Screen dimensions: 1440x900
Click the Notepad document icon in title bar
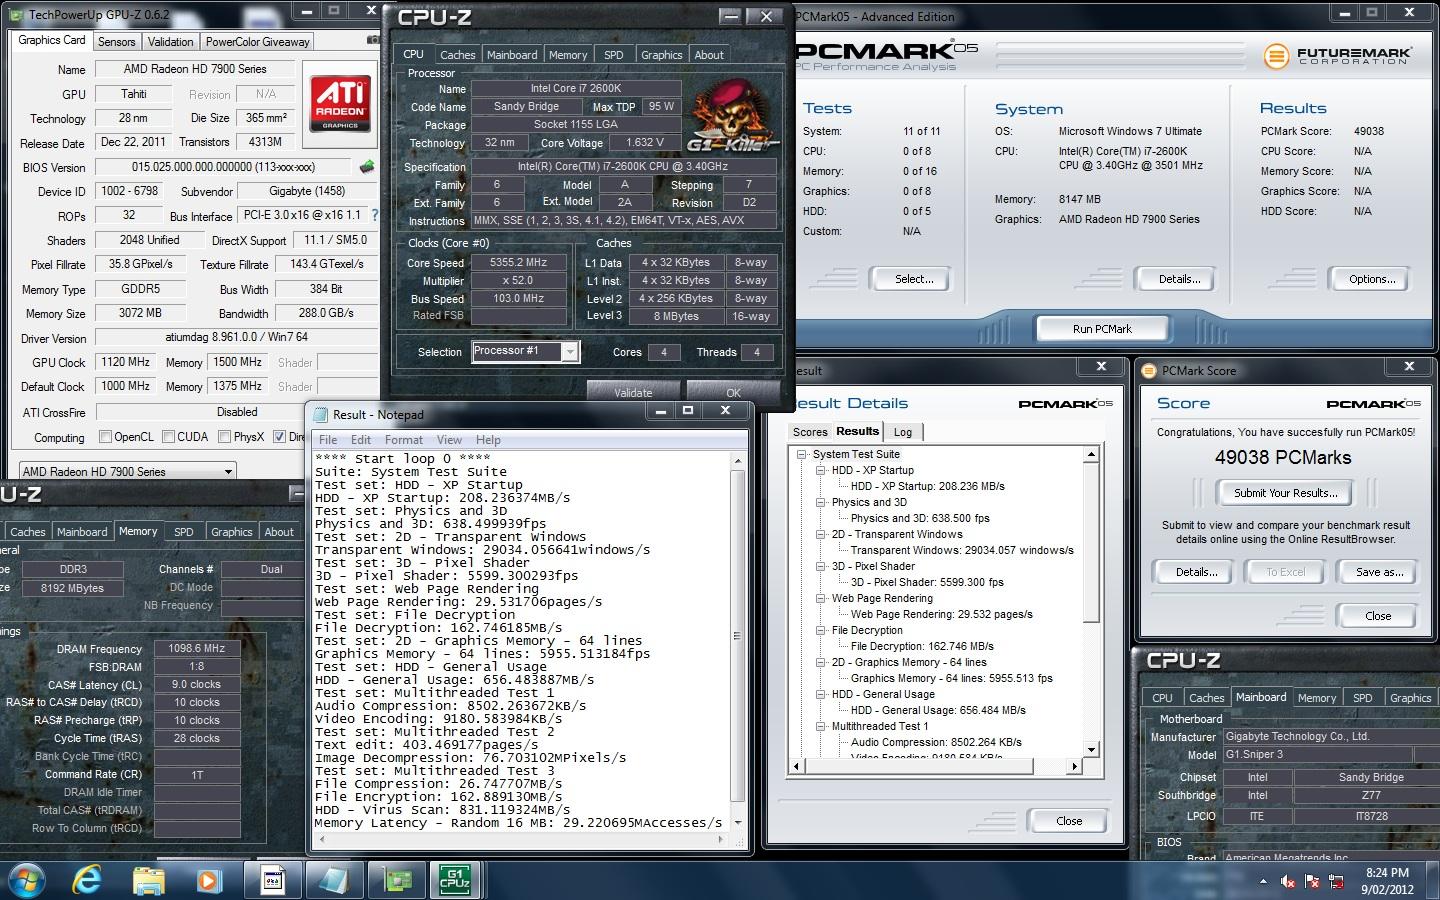[x=320, y=414]
